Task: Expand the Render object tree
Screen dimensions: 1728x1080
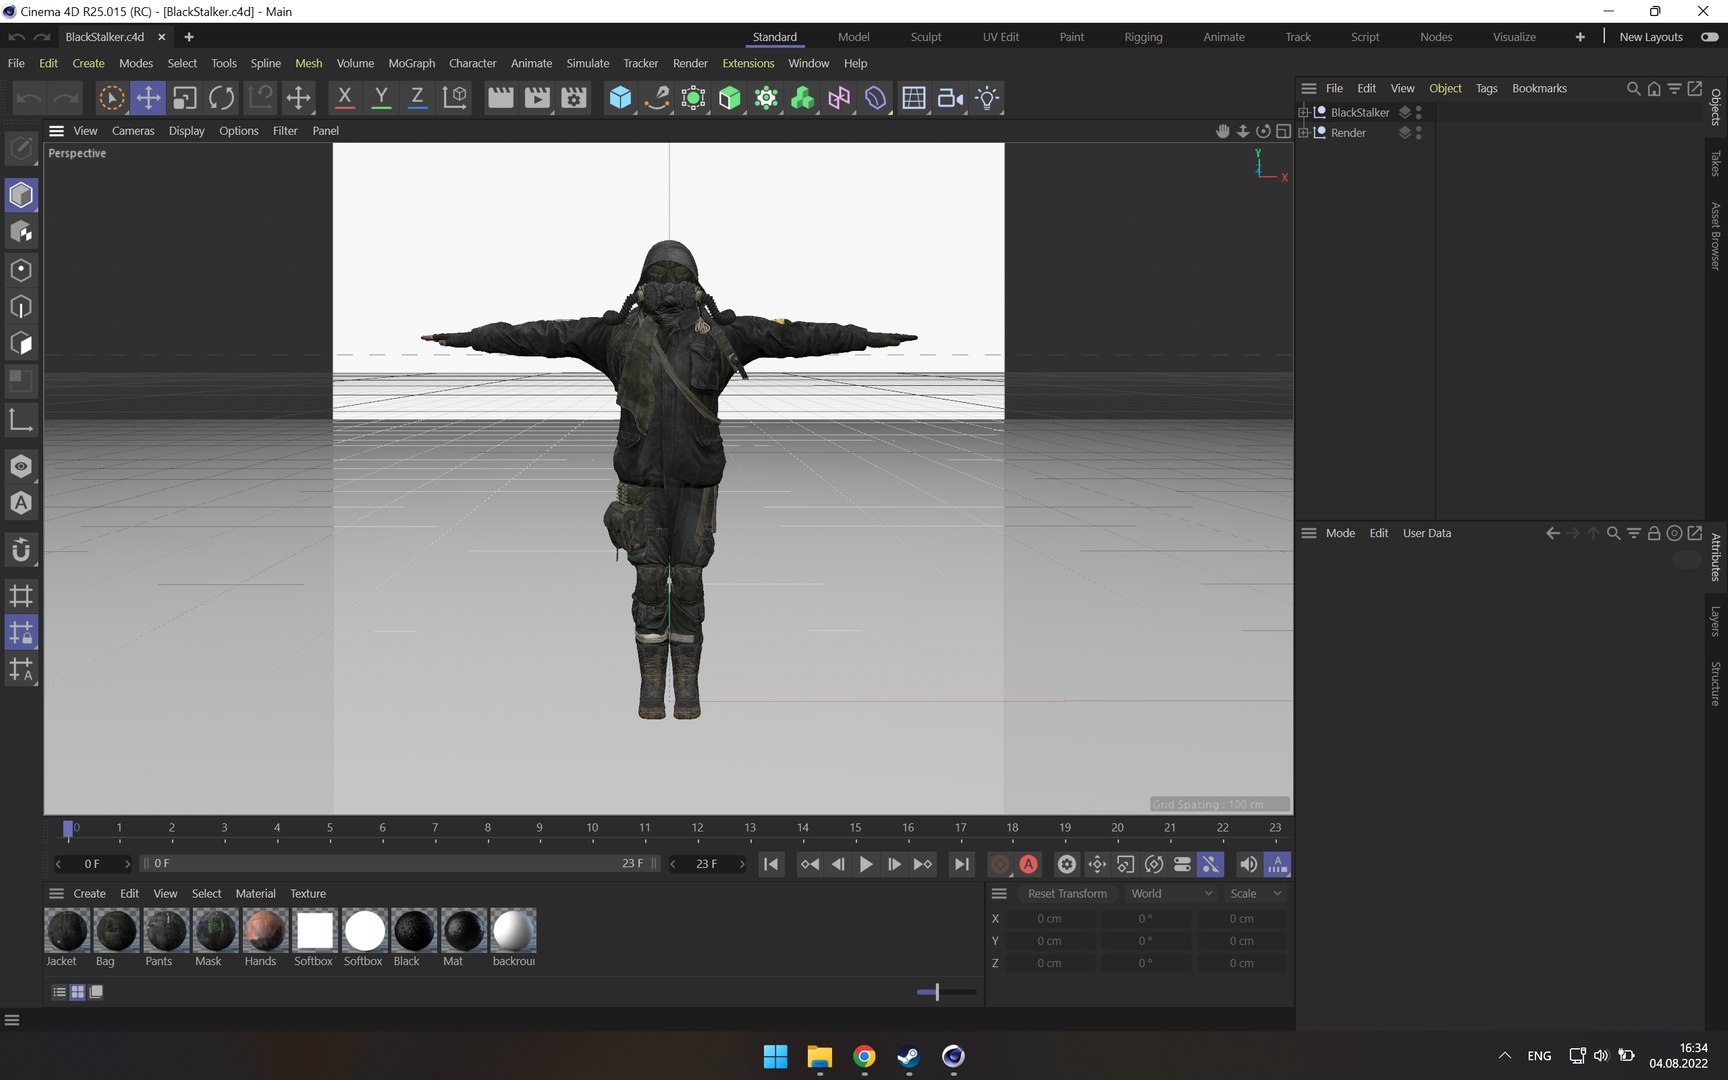Action: (1303, 132)
